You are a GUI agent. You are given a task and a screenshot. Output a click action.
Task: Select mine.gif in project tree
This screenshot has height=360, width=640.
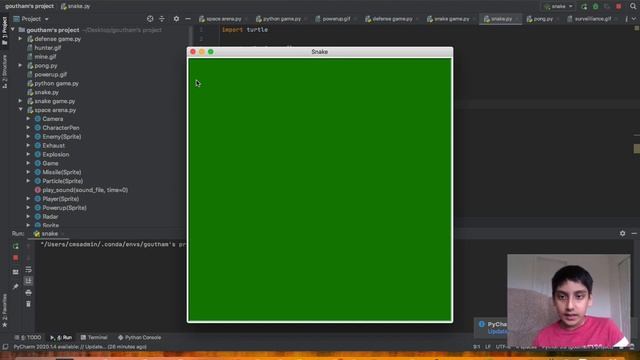[45, 57]
